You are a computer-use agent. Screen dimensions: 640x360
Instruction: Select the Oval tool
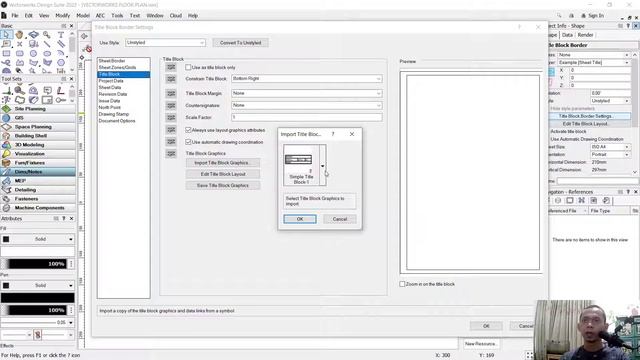click(x=47, y=53)
